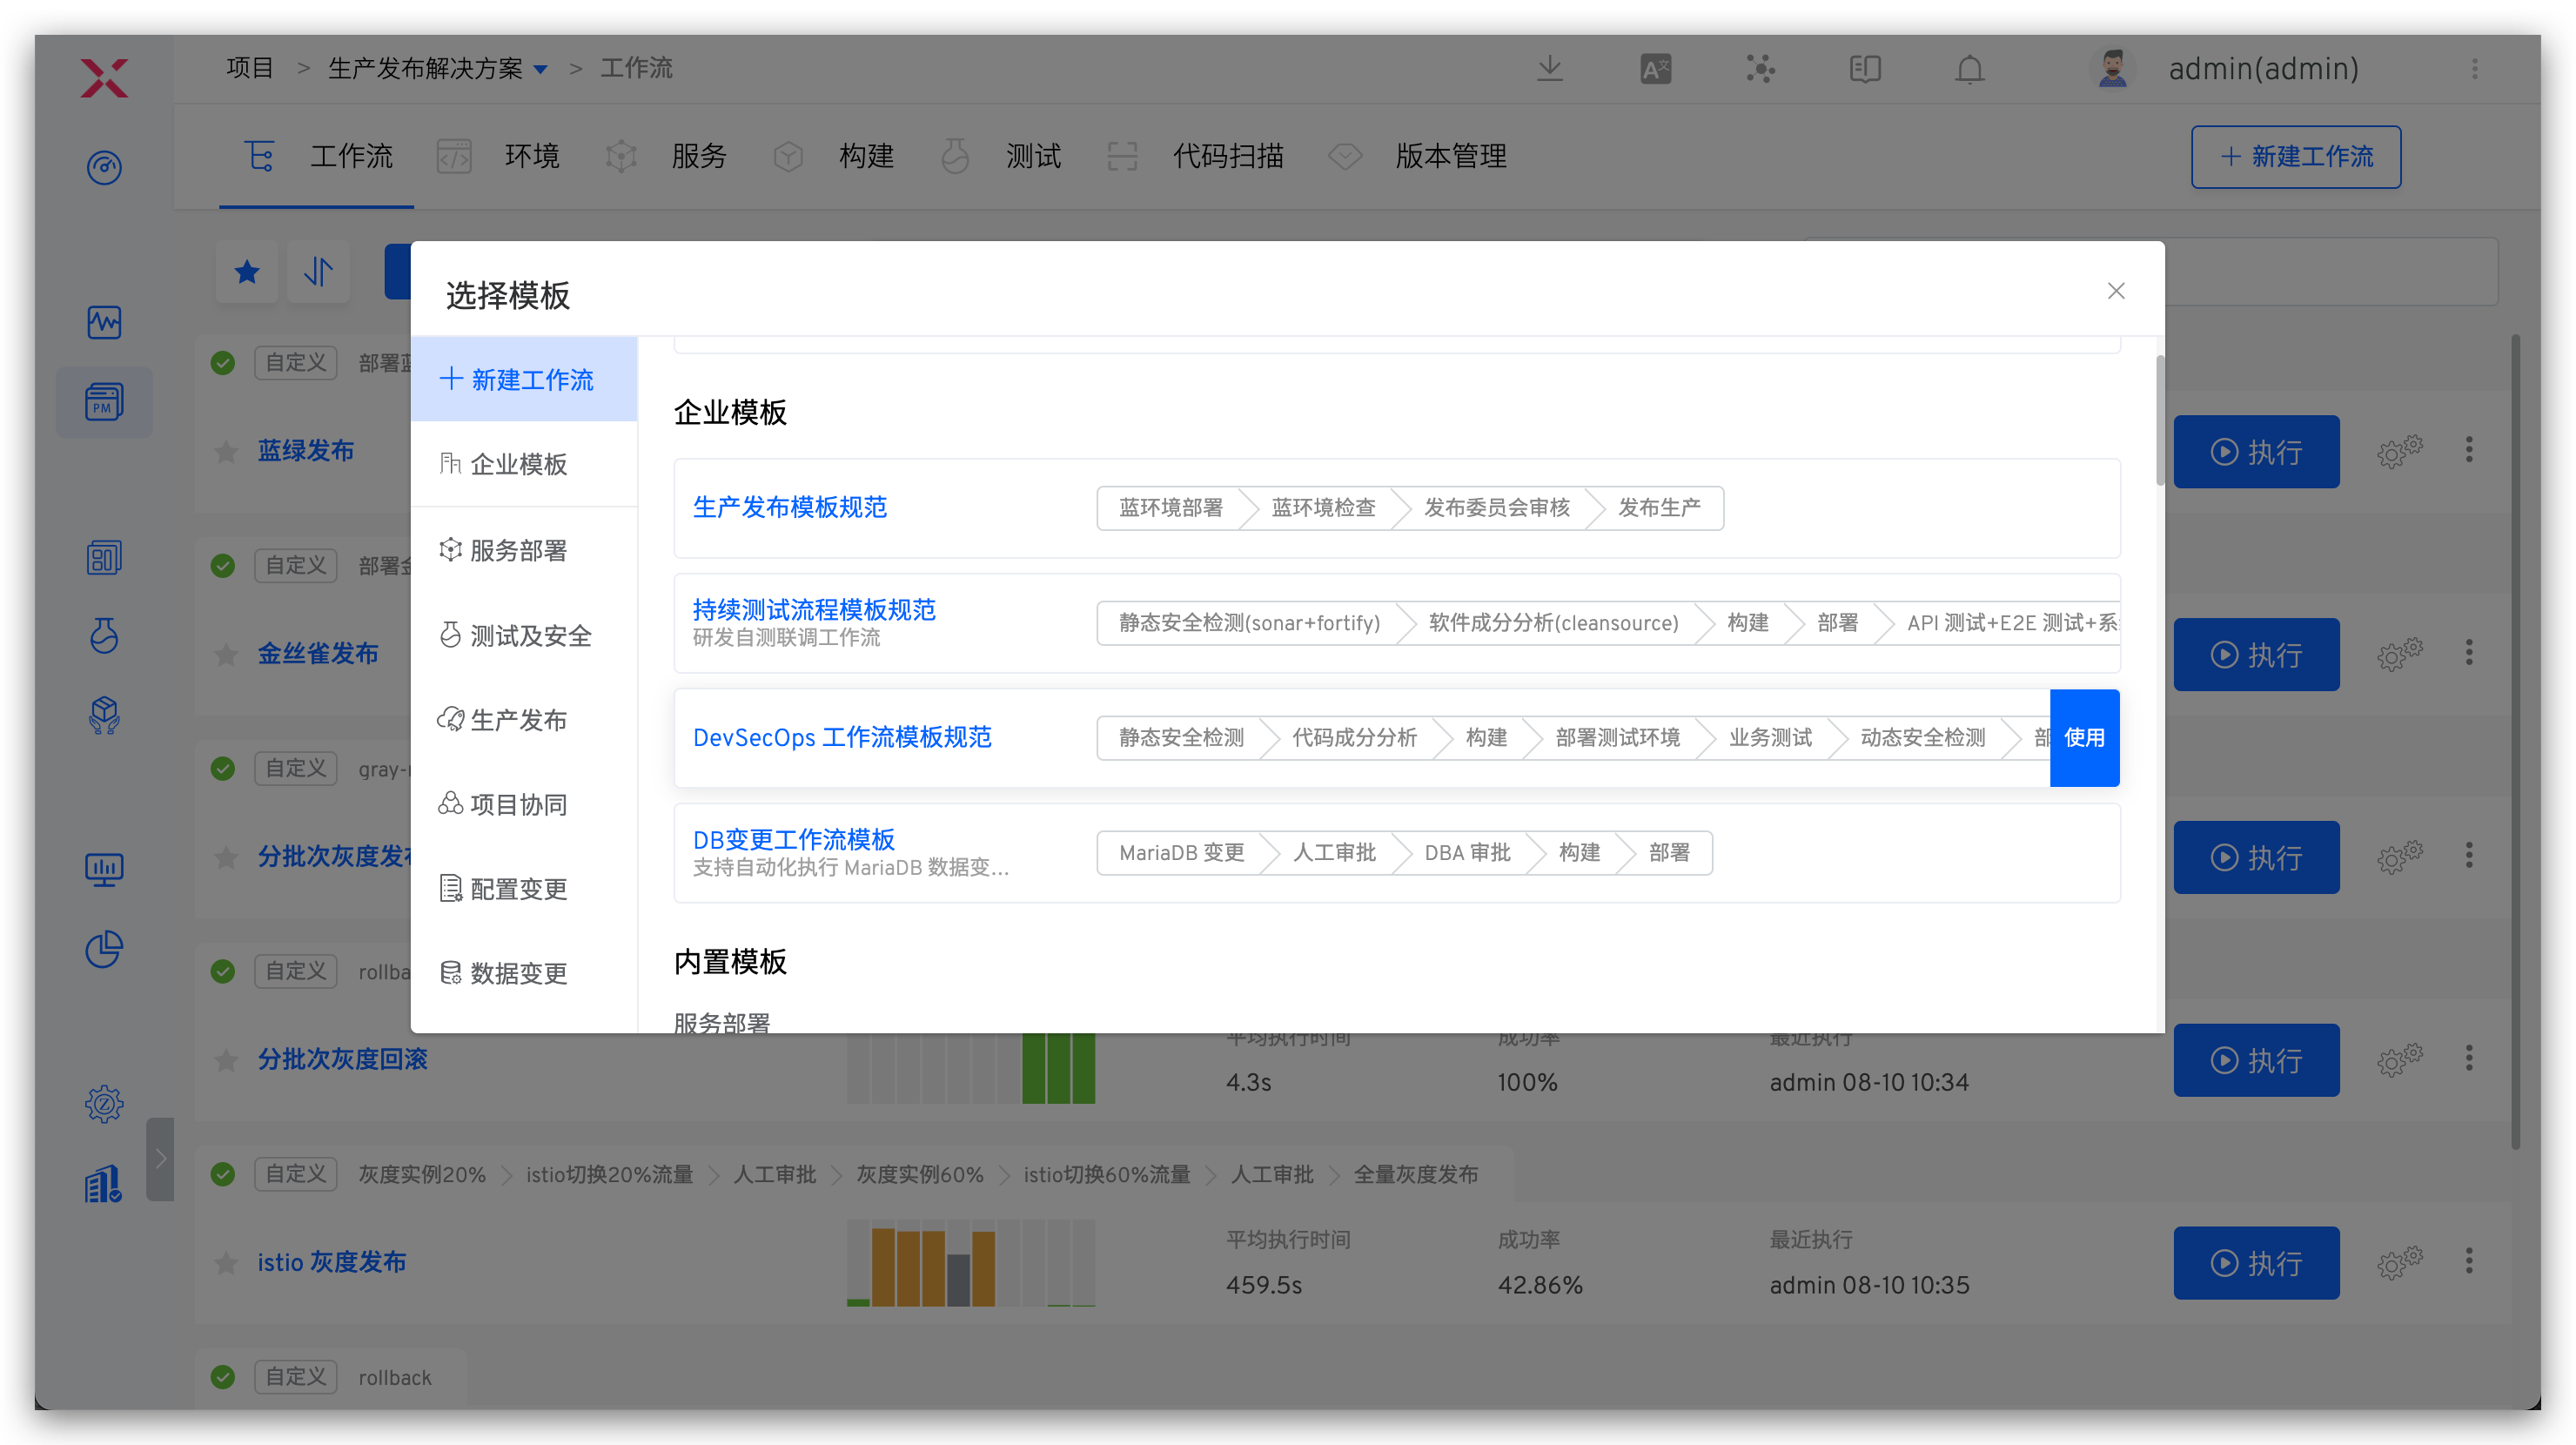2576x1445 pixels.
Task: Click the download icon in top bar
Action: click(x=1549, y=69)
